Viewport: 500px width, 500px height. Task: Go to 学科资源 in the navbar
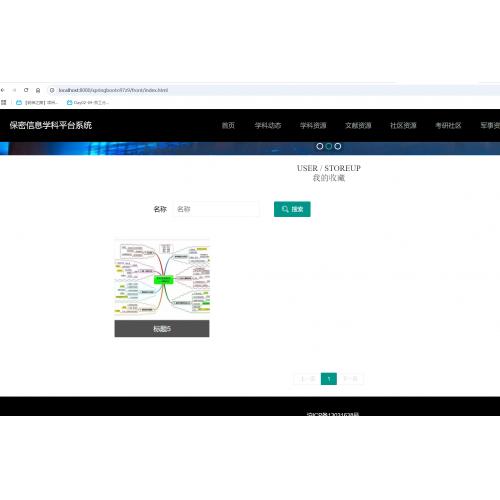click(x=313, y=125)
